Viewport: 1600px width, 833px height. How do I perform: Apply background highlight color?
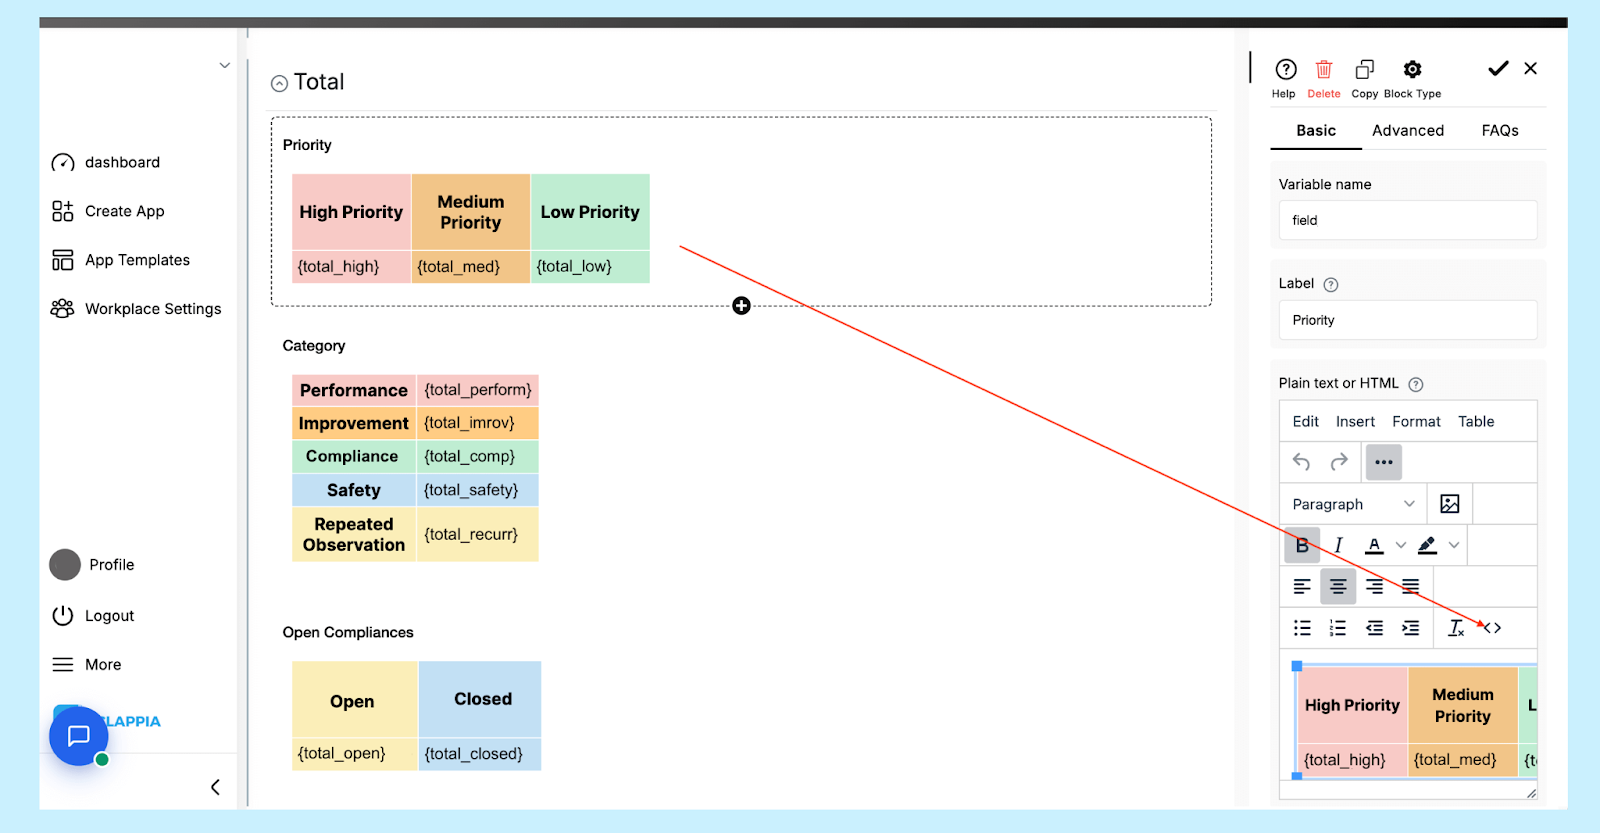click(x=1427, y=545)
